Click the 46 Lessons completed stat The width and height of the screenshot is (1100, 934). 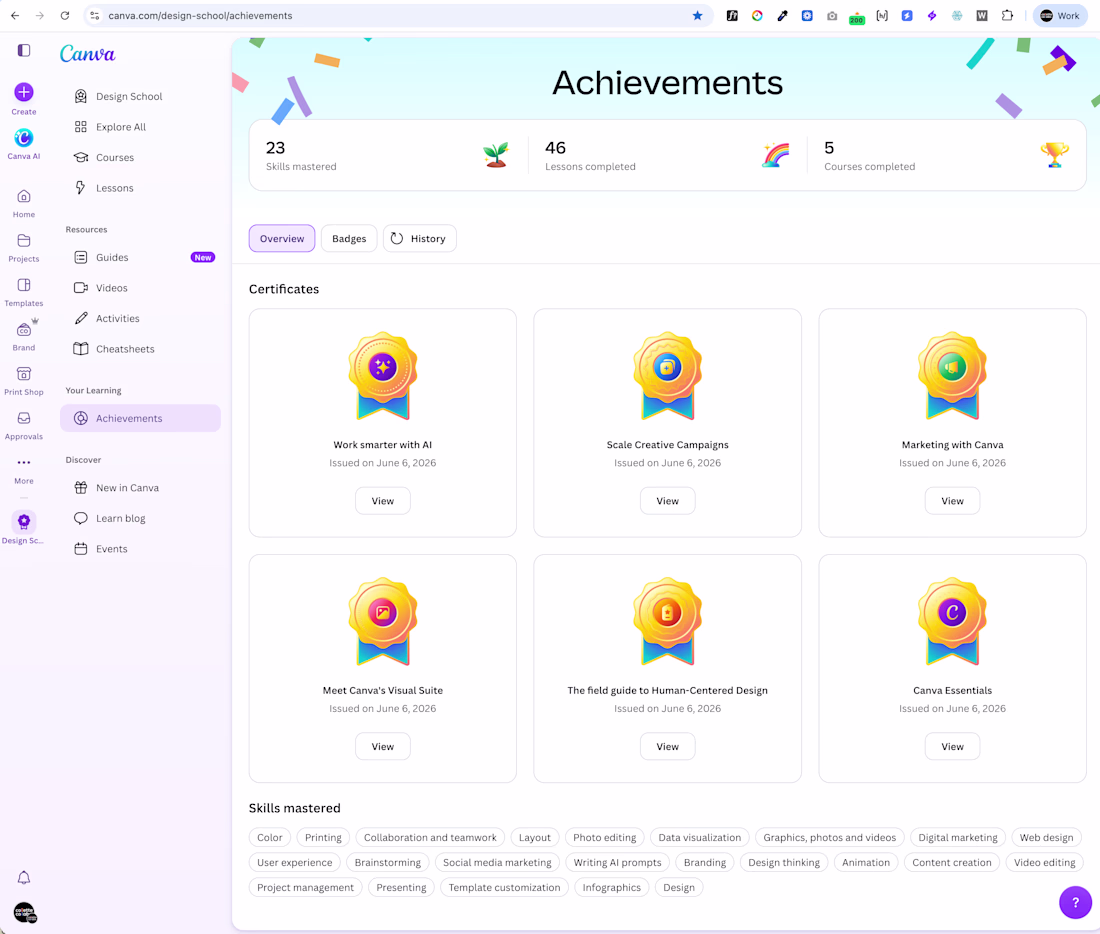pyautogui.click(x=591, y=156)
